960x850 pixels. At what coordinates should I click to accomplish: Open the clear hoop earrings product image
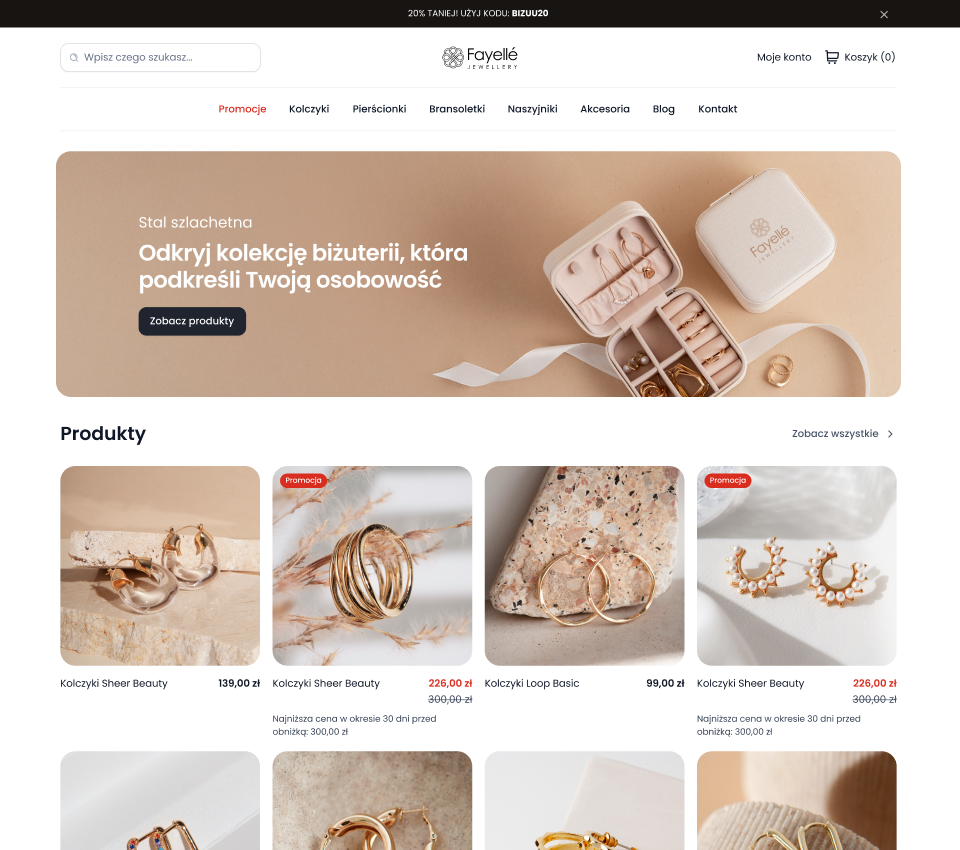tap(160, 566)
